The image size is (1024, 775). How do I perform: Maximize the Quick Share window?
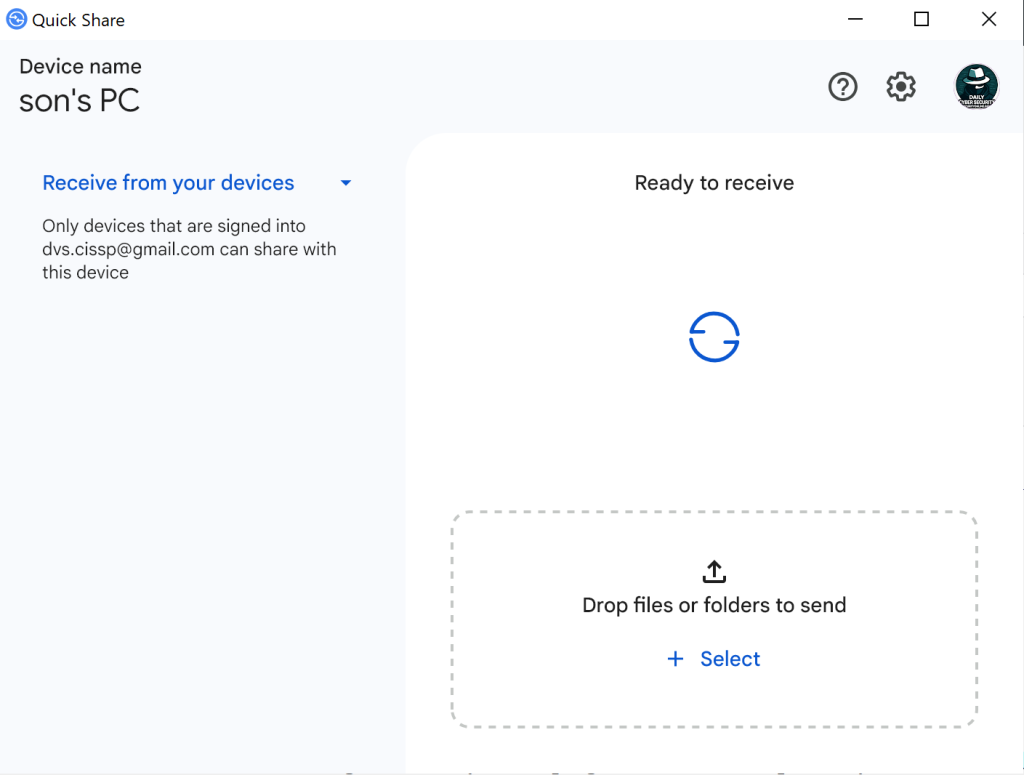[921, 19]
